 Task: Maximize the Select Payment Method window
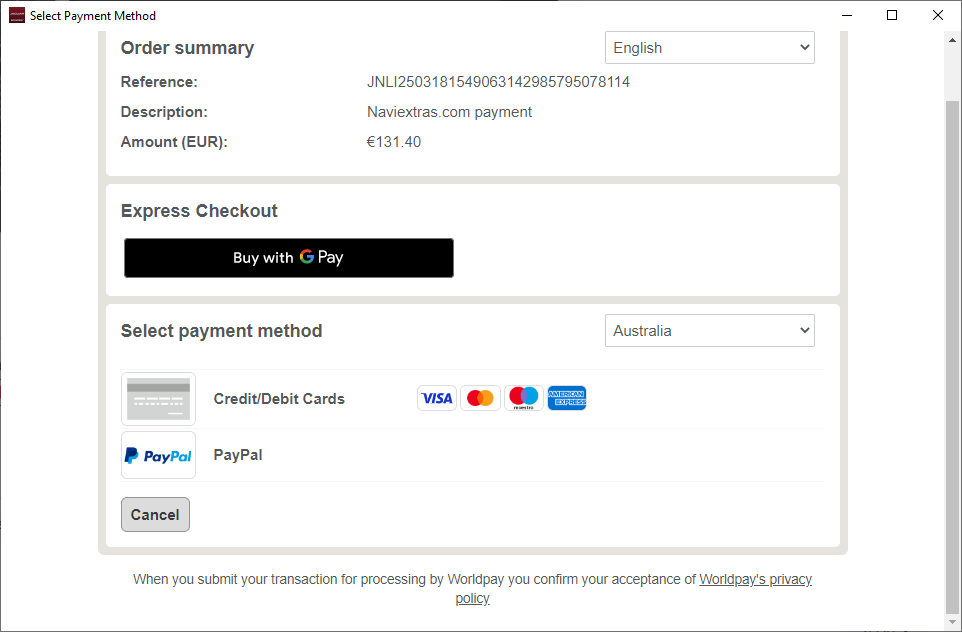coord(892,15)
